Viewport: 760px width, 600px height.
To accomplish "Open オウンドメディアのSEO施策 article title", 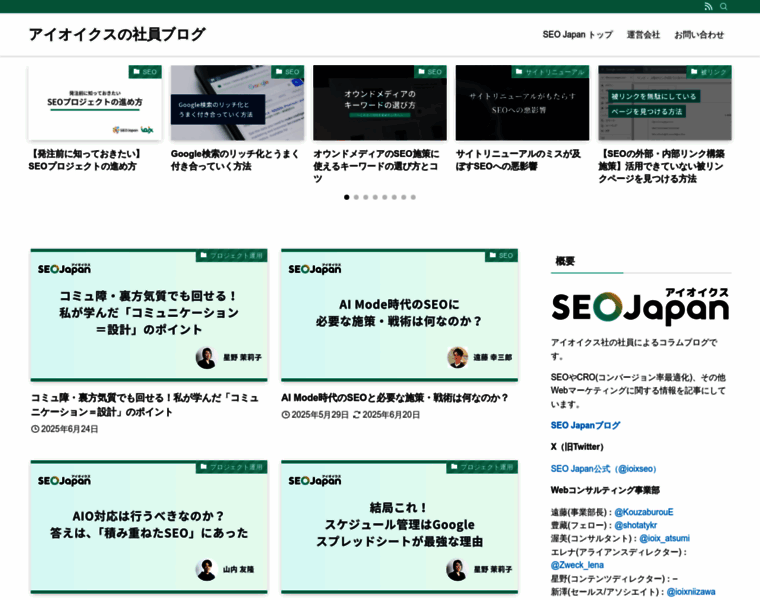I will pyautogui.click(x=377, y=166).
